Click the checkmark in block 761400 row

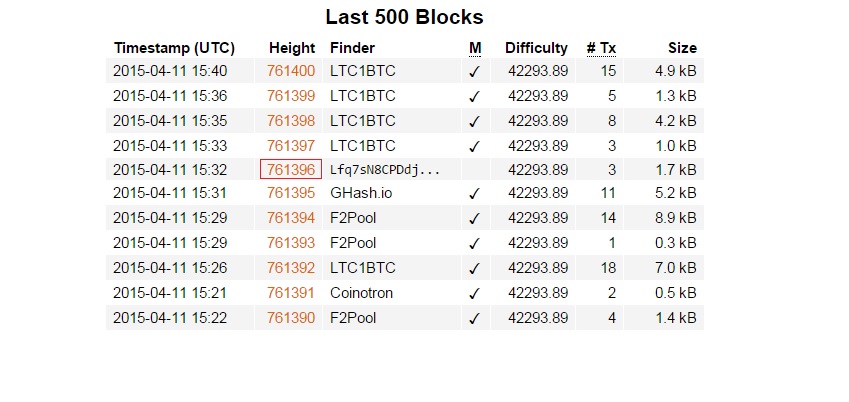[x=474, y=72]
